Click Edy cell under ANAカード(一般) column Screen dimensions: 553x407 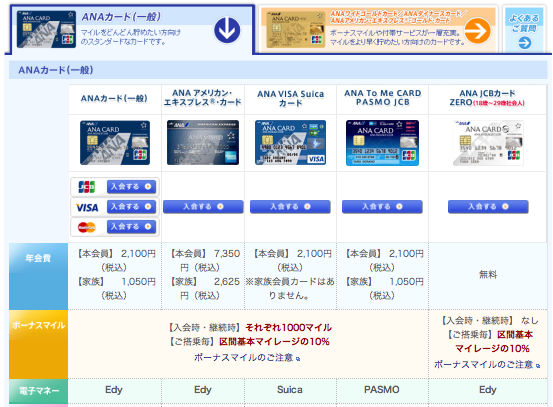point(114,390)
